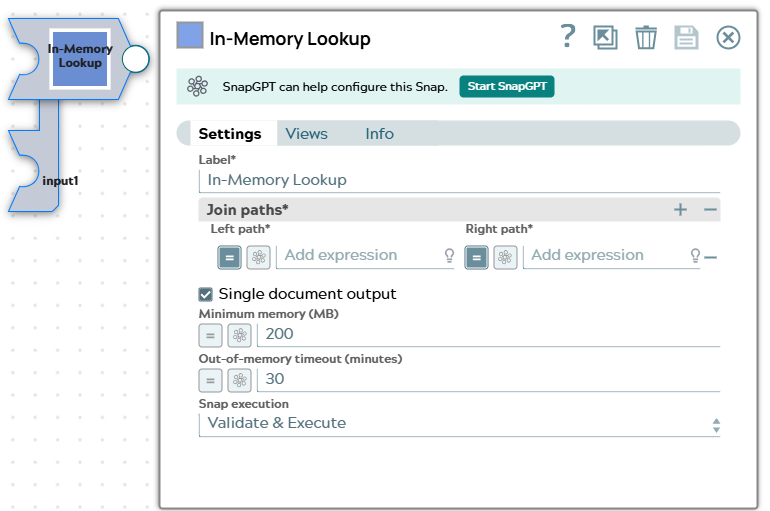Delete the snap with the trash icon
The height and width of the screenshot is (511, 770).
point(646,37)
